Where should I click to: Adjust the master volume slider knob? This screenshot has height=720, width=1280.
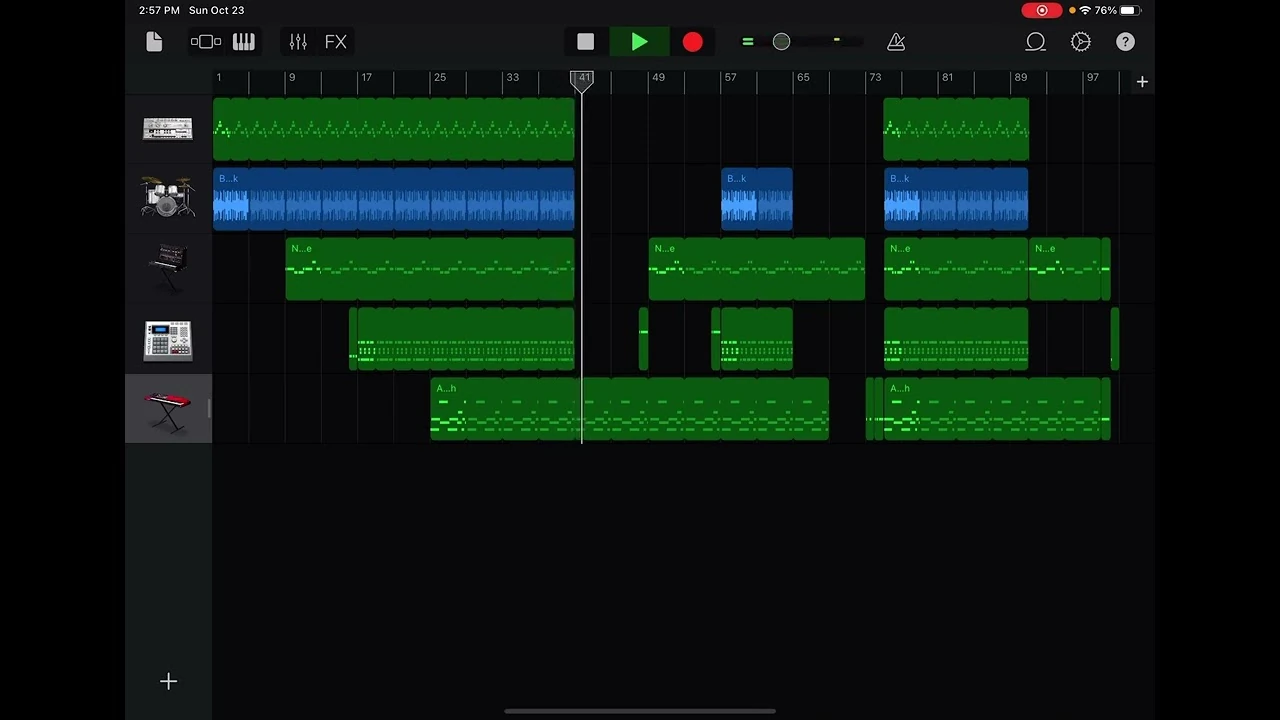[x=781, y=41]
